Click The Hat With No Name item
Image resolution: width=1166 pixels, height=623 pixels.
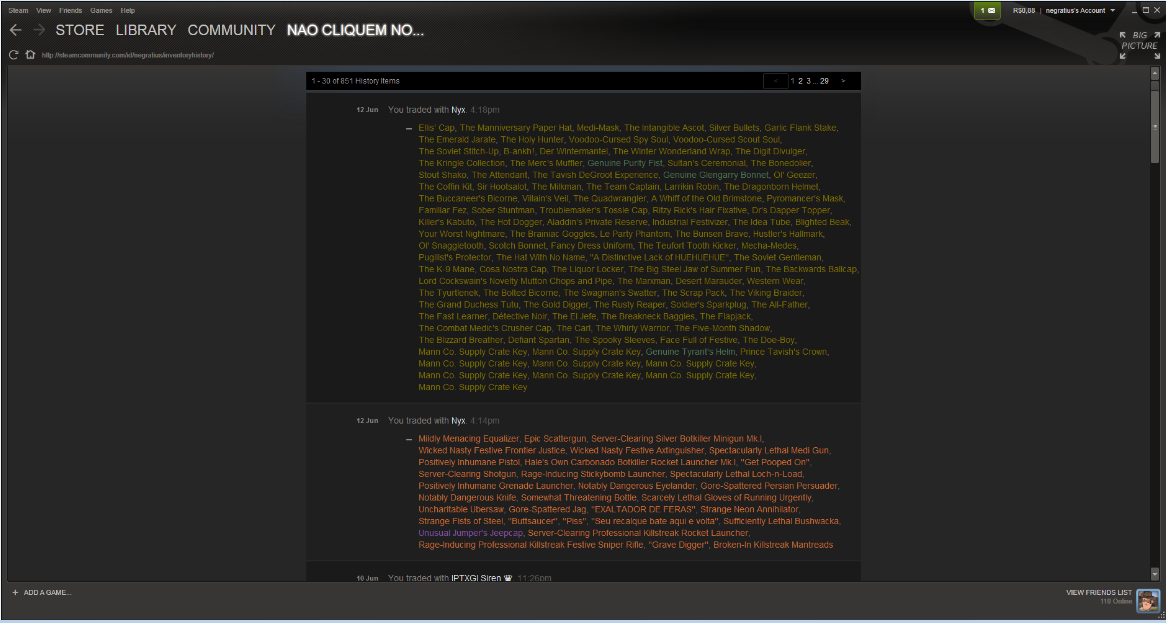coord(541,258)
